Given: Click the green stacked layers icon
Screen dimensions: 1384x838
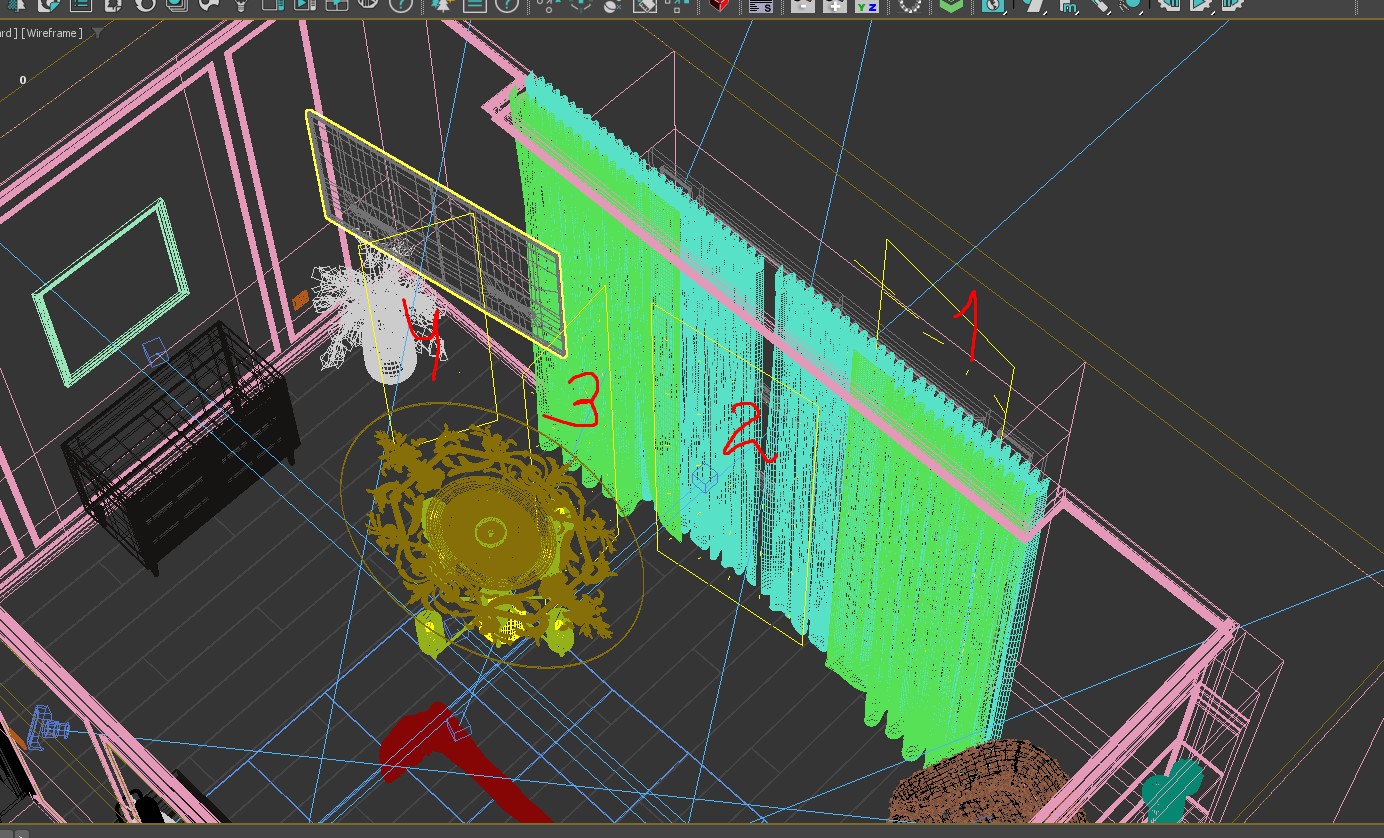Looking at the screenshot, I should [951, 5].
